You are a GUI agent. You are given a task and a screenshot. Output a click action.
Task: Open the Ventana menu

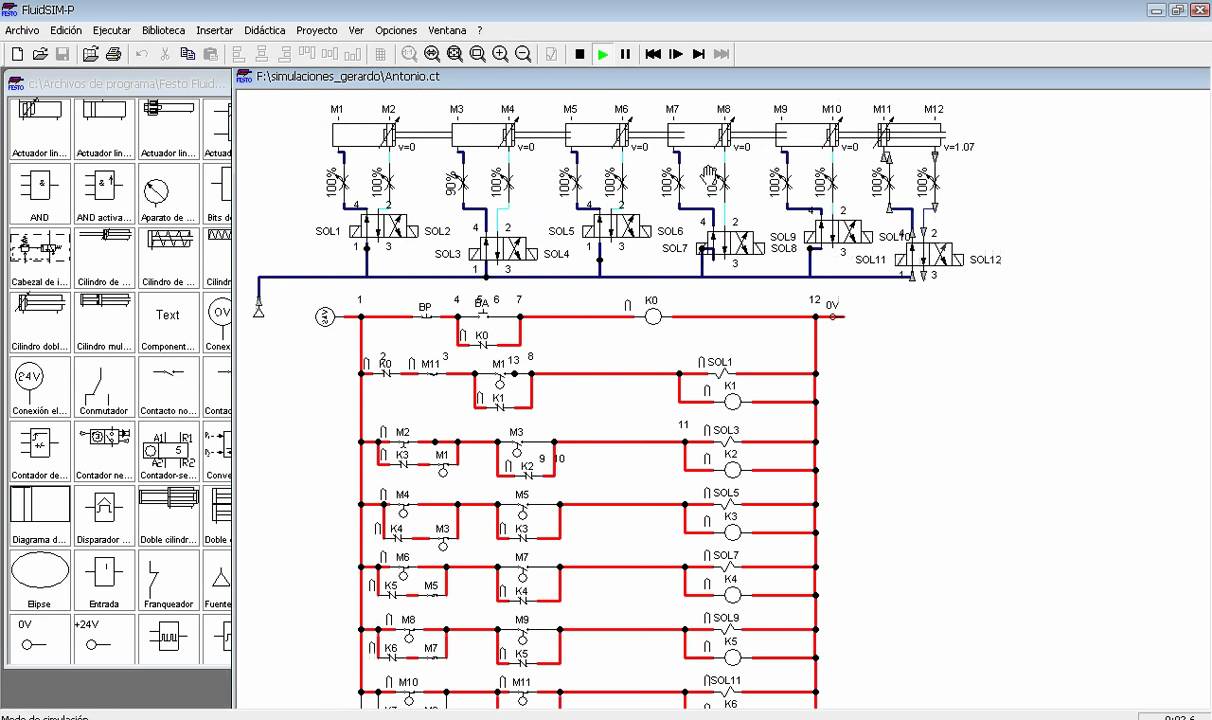click(447, 30)
